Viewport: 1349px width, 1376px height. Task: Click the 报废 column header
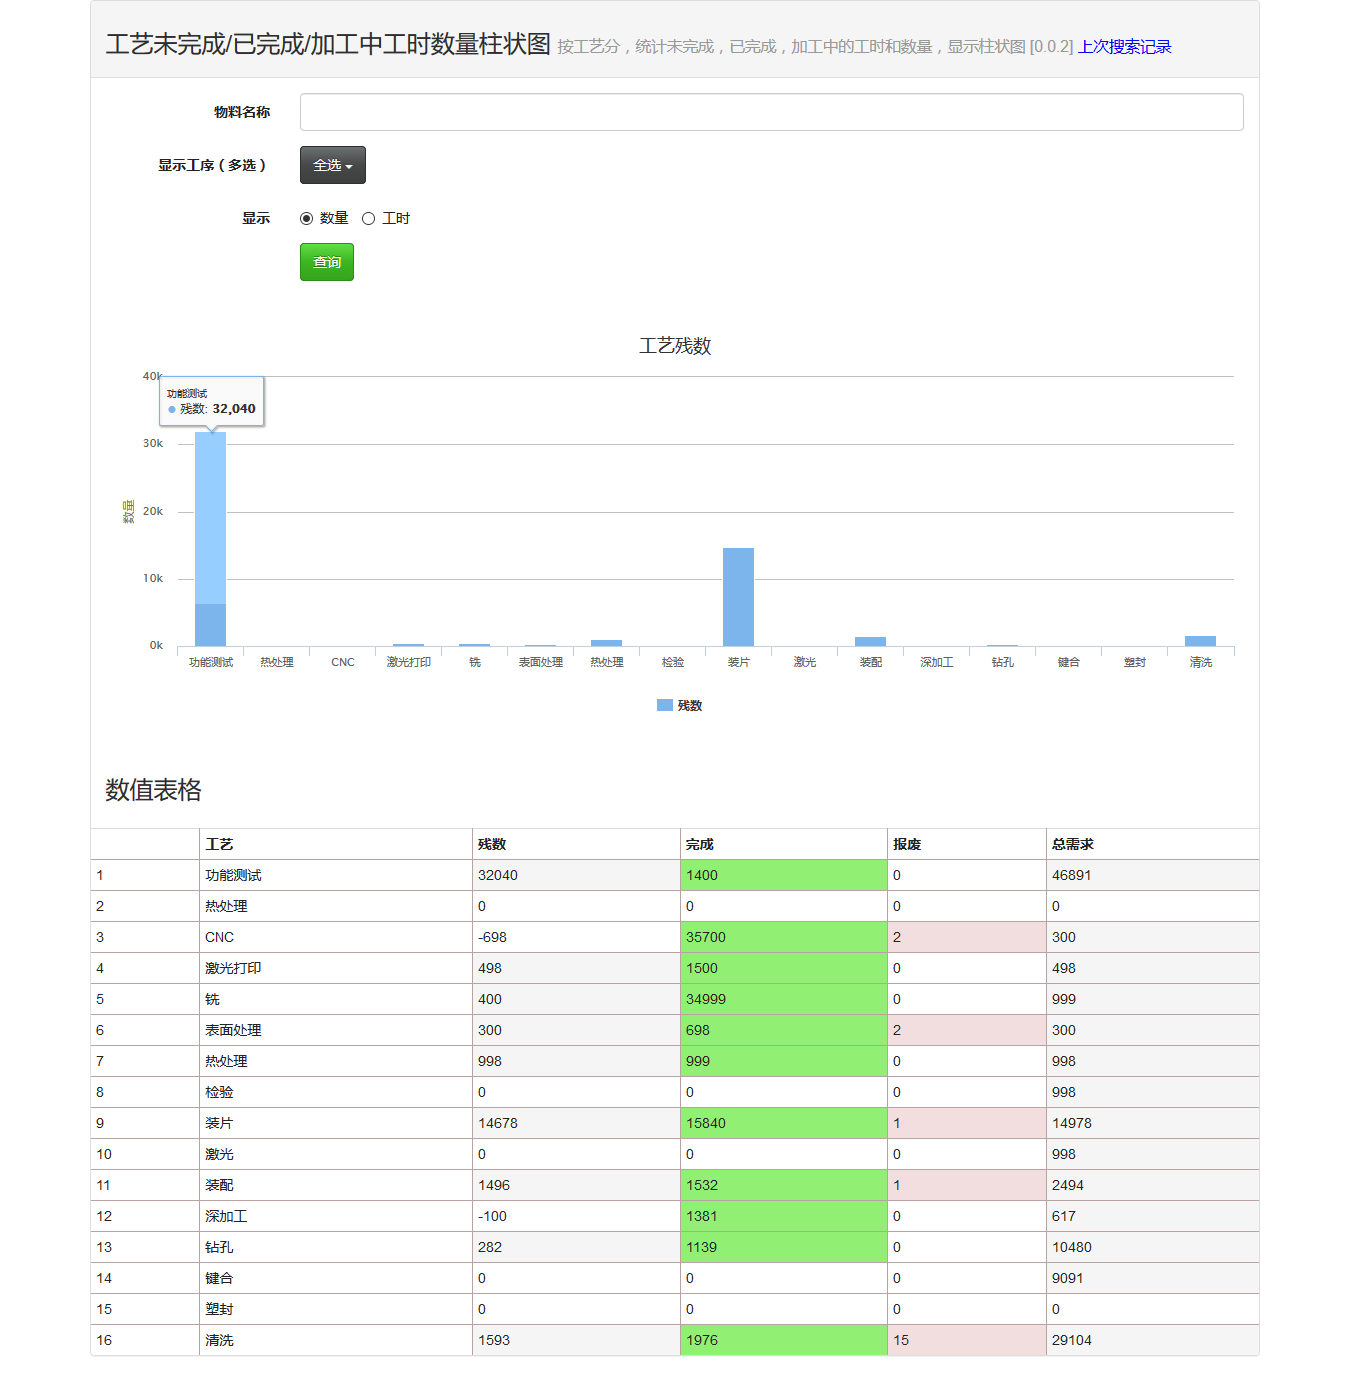907,844
